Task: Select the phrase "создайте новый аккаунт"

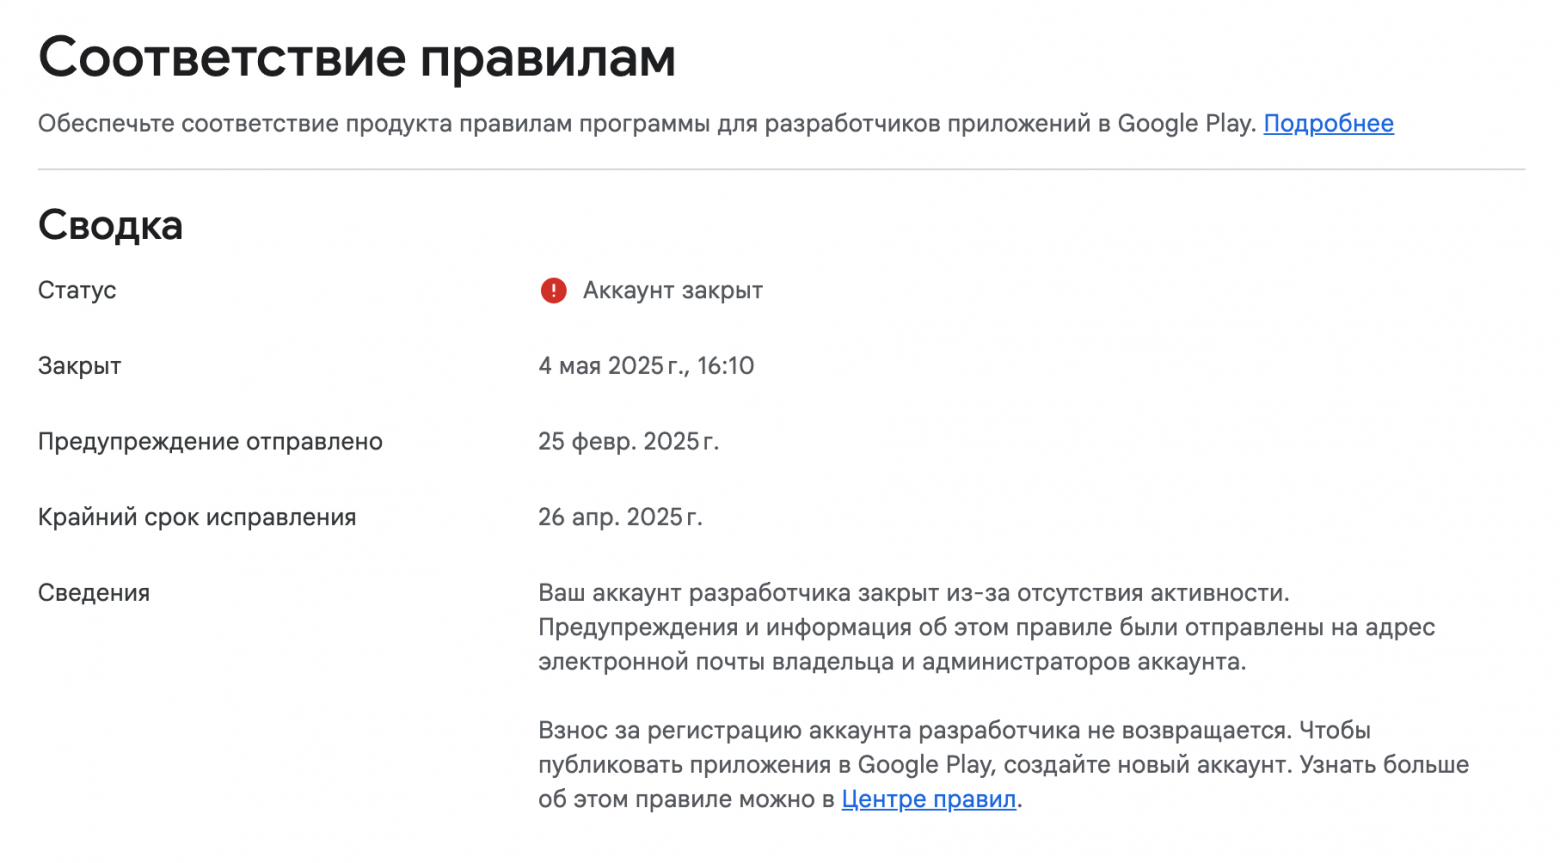Action: [x=1139, y=764]
